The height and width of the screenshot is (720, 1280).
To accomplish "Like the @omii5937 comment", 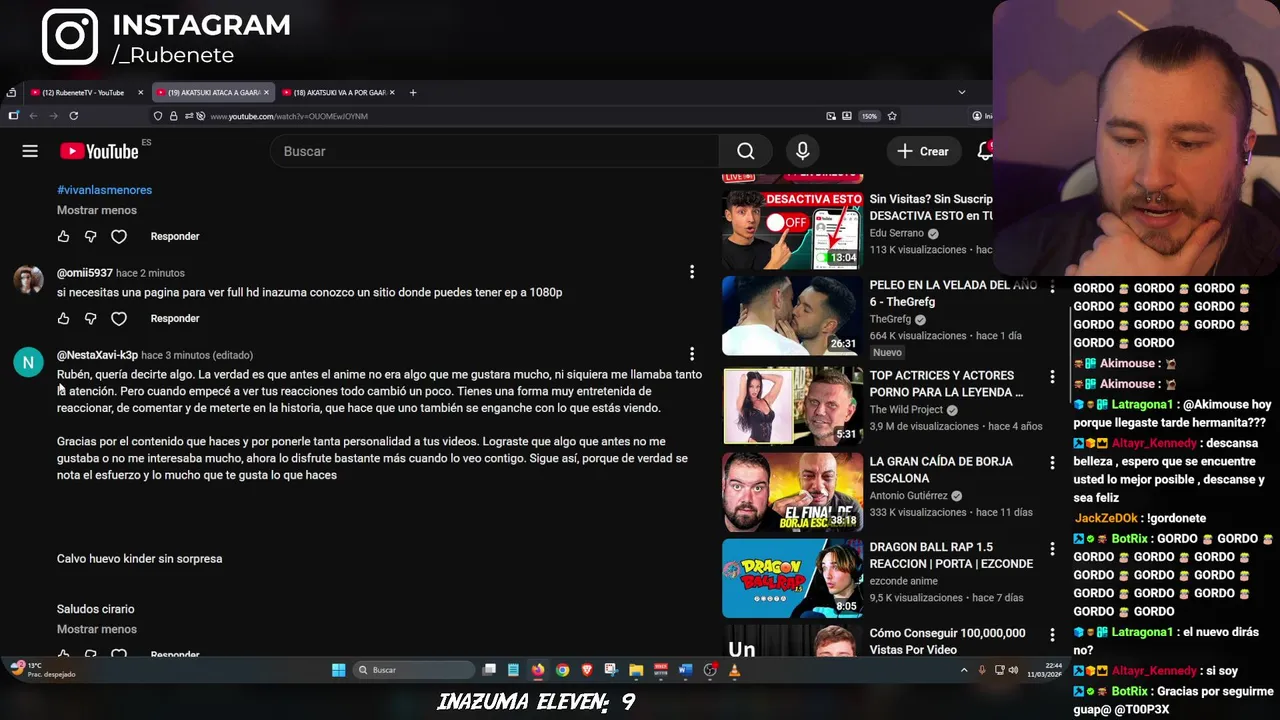I will [63, 318].
